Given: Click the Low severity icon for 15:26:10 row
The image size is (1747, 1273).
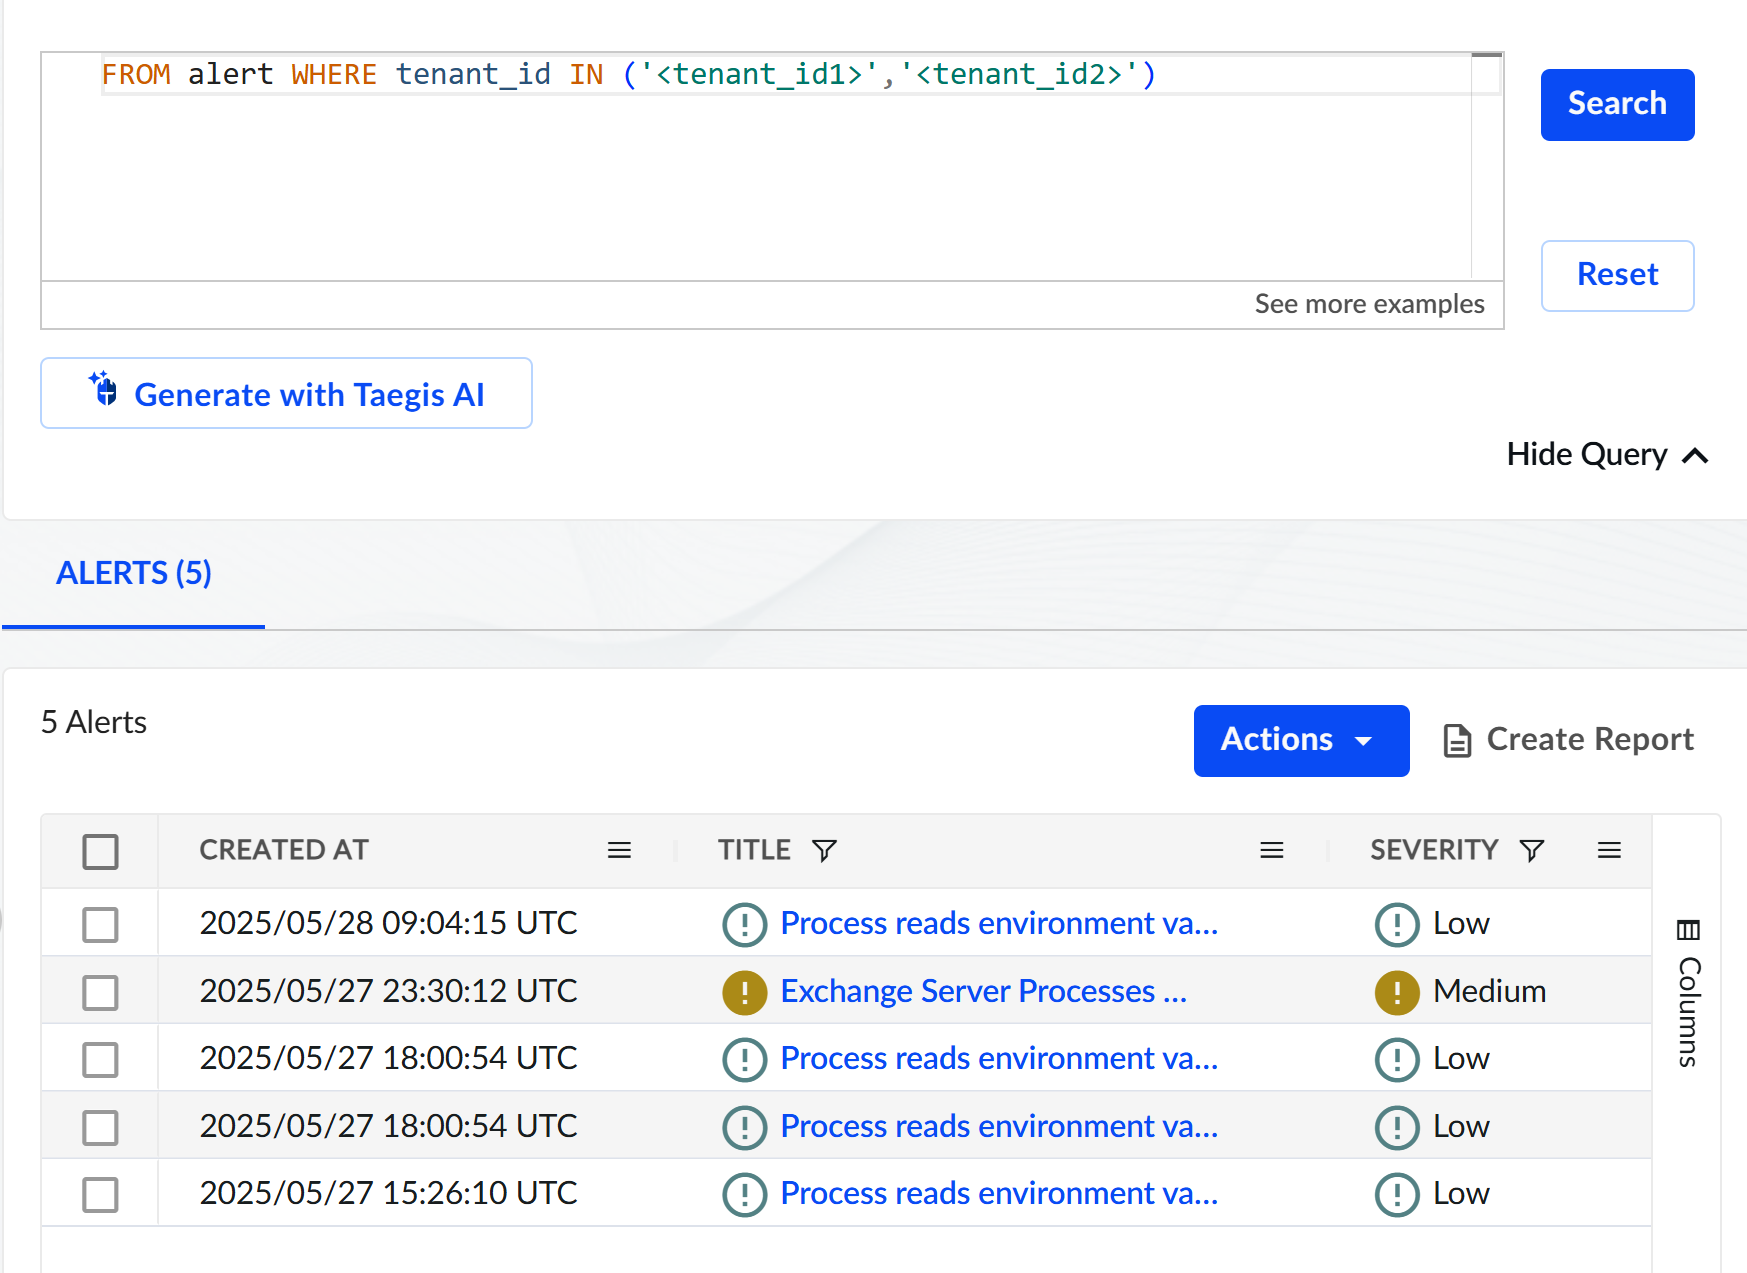Looking at the screenshot, I should coord(1397,1195).
